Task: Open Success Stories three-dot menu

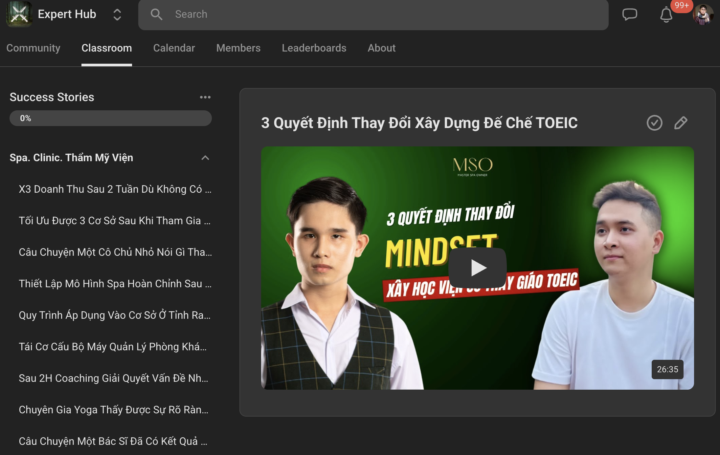Action: [x=205, y=97]
